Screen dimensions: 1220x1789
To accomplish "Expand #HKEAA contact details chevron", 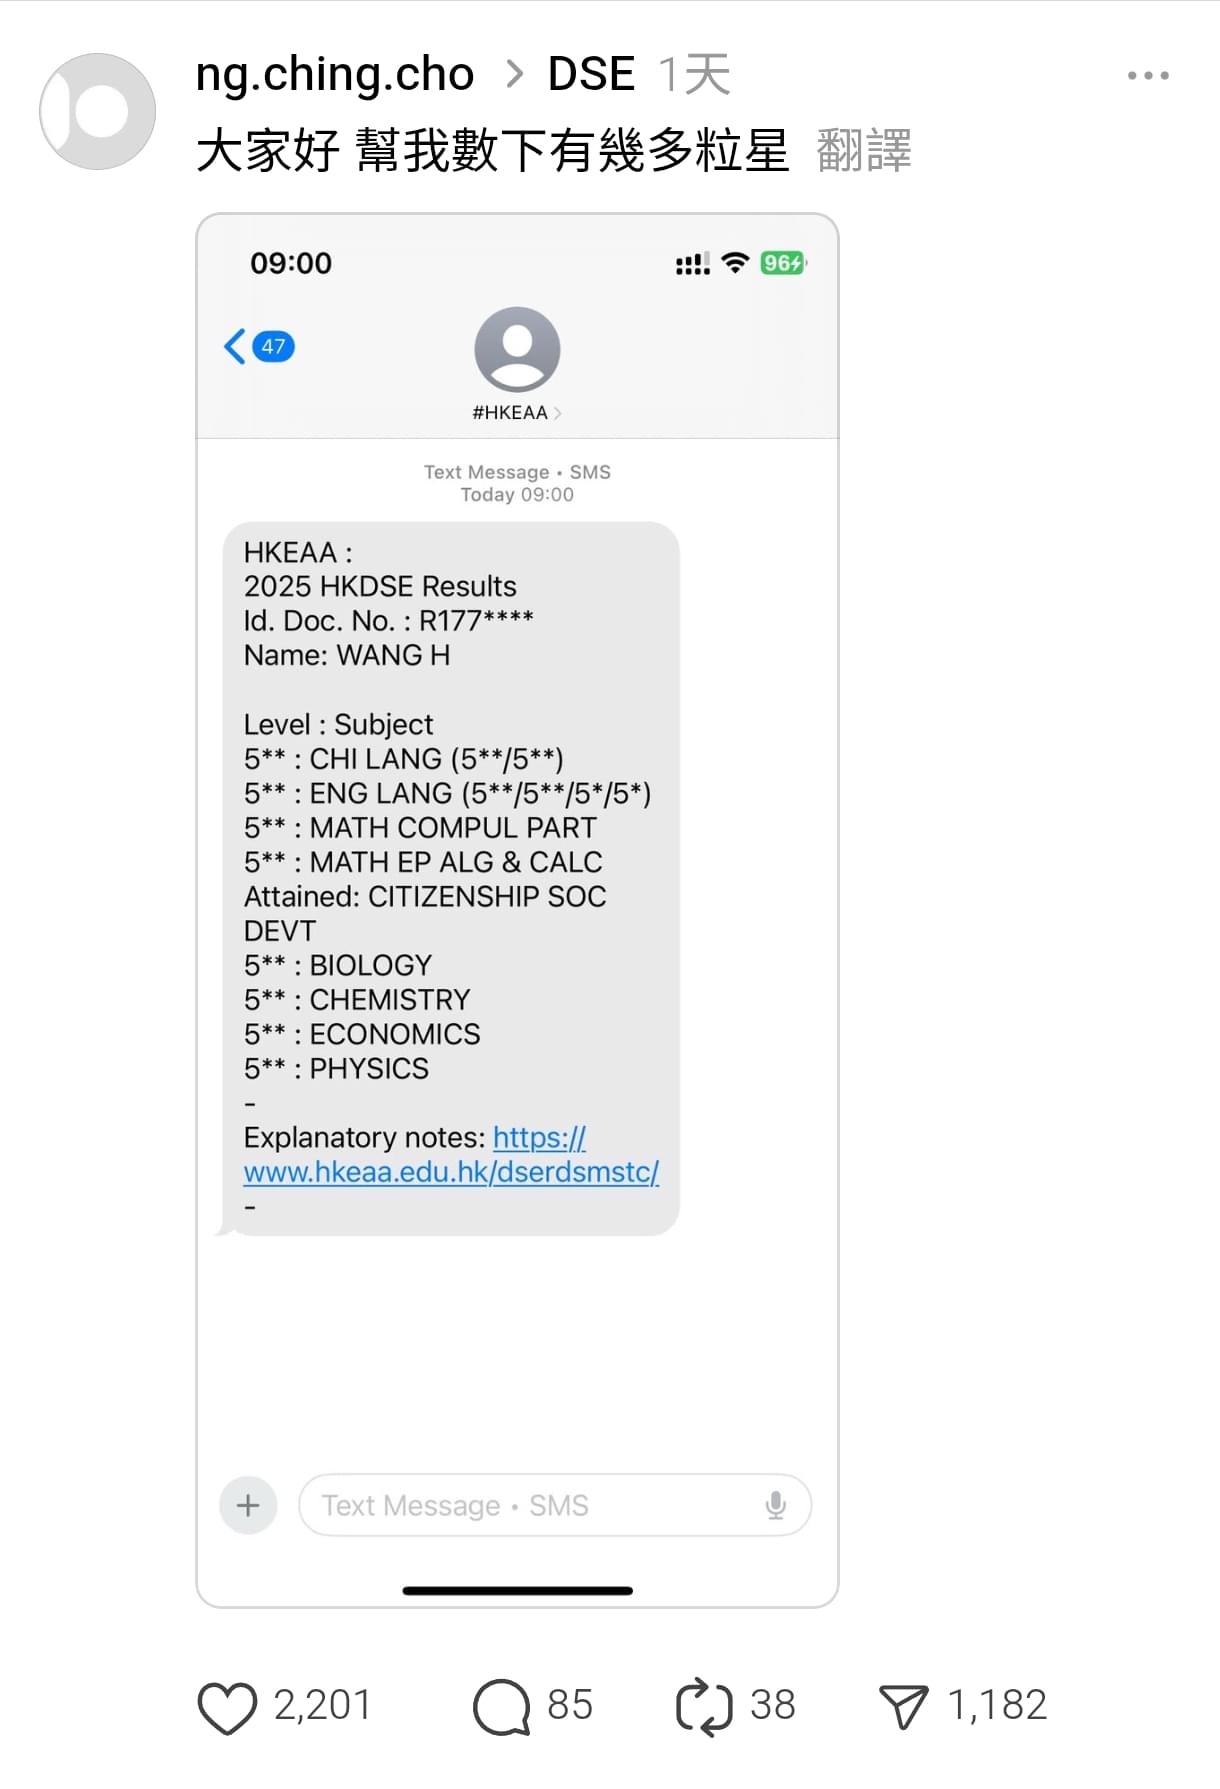I will (x=557, y=413).
